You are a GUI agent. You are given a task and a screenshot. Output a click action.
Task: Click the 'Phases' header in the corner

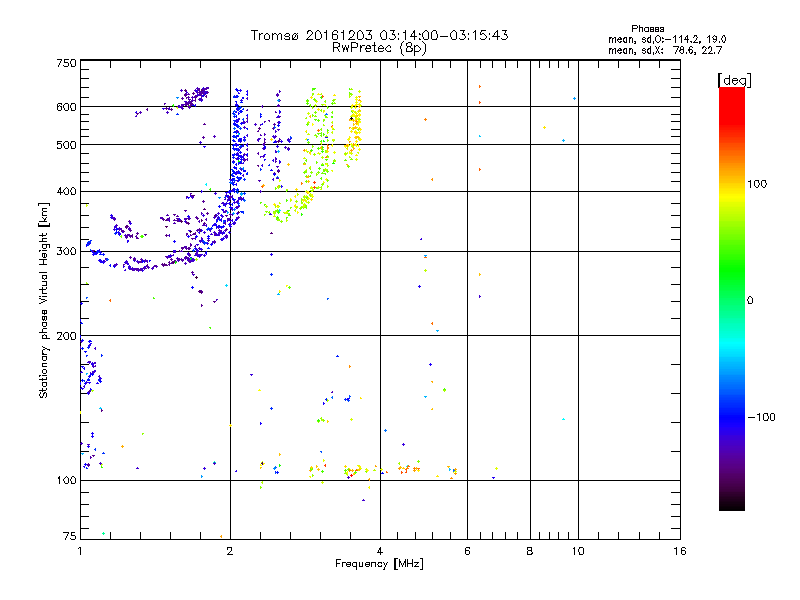647,29
